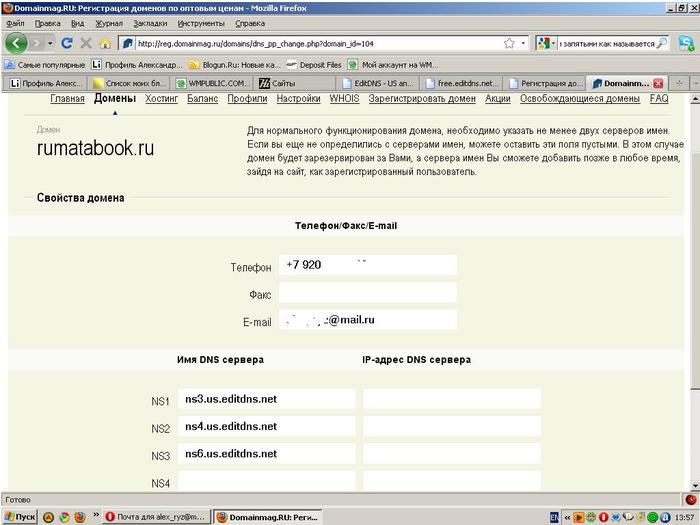Click the E-mail input field

pyautogui.click(x=367, y=320)
